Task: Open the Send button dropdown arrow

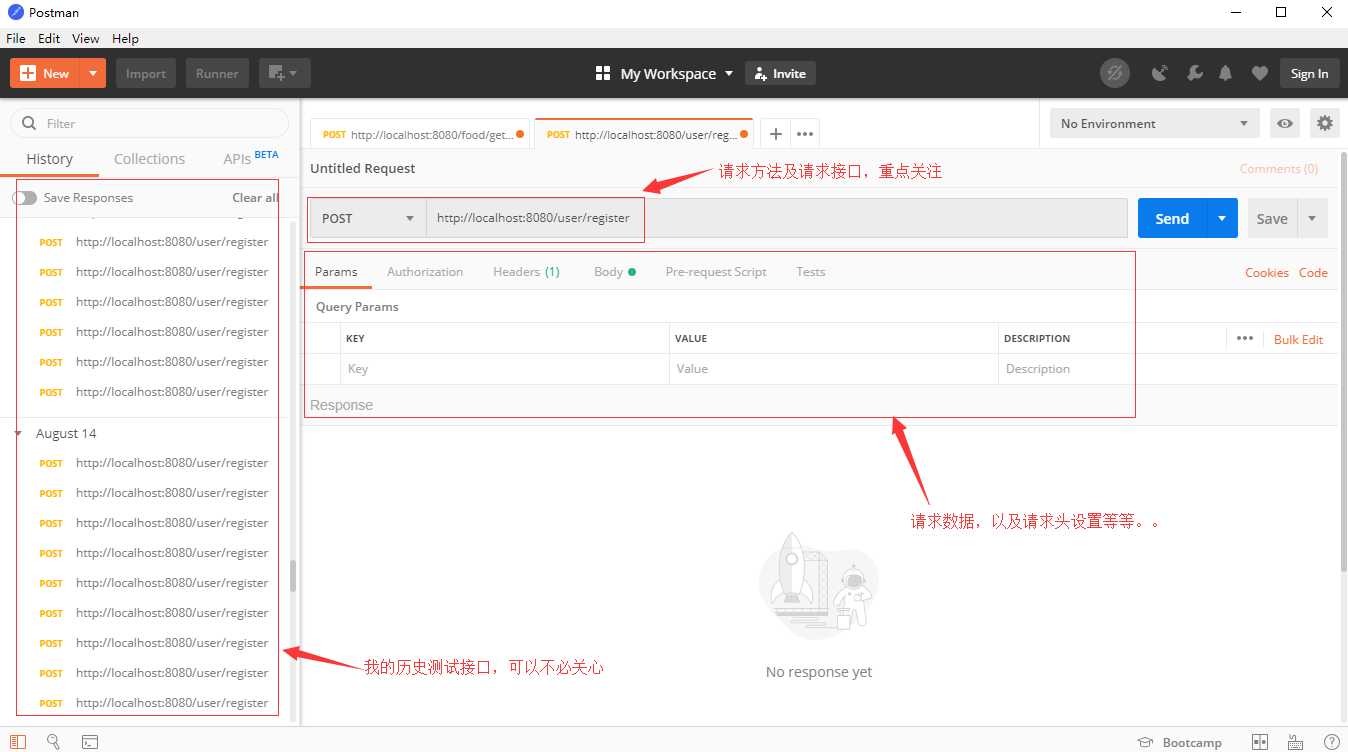Action: [1222, 218]
